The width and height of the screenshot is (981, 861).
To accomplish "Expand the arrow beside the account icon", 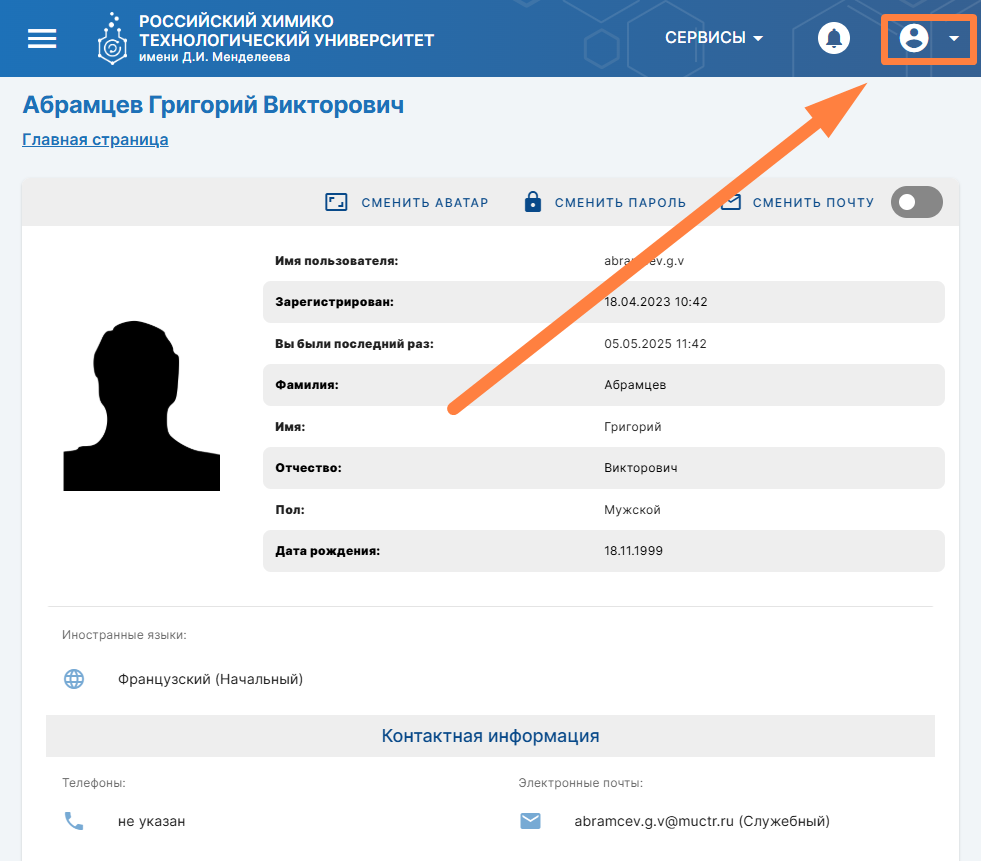I will [954, 38].
